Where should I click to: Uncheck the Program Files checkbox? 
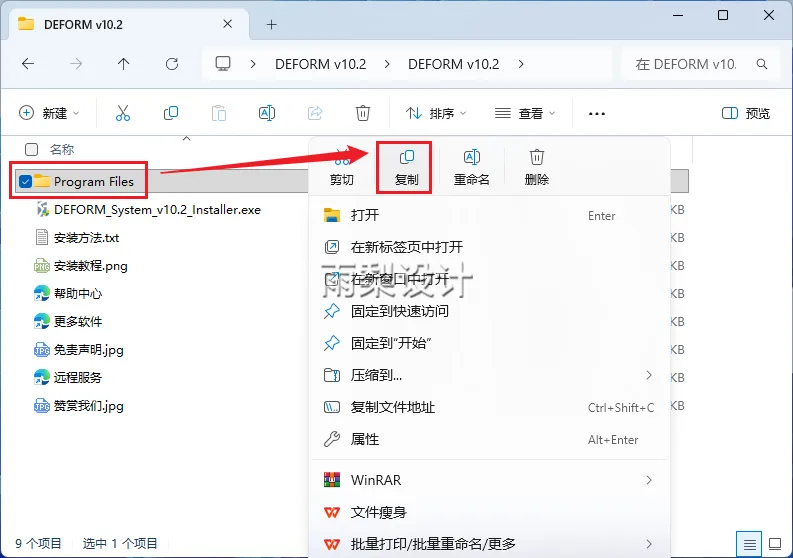(x=25, y=181)
